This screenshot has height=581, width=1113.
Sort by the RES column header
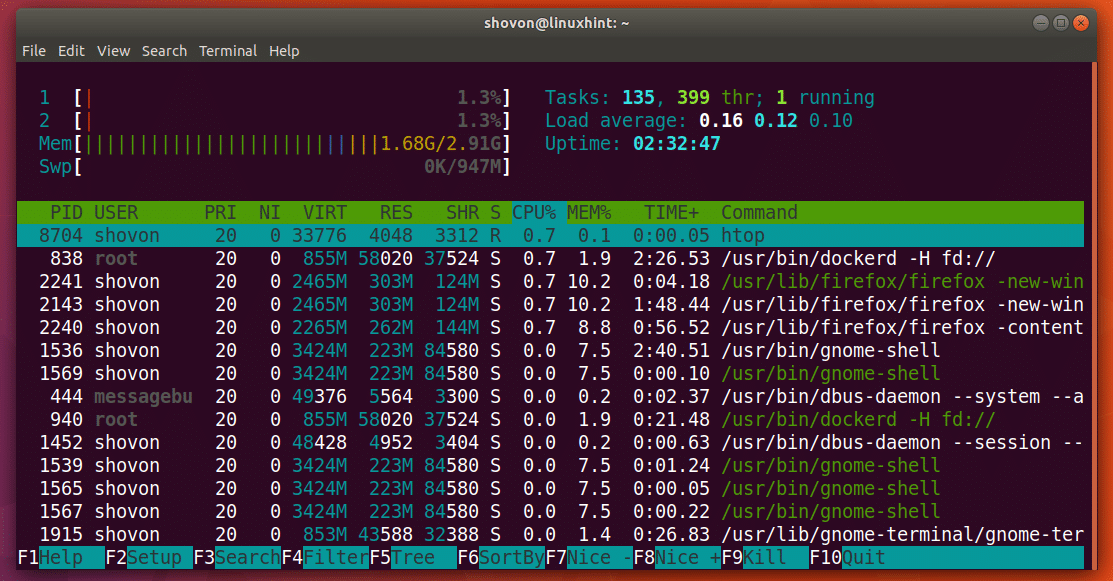point(396,212)
